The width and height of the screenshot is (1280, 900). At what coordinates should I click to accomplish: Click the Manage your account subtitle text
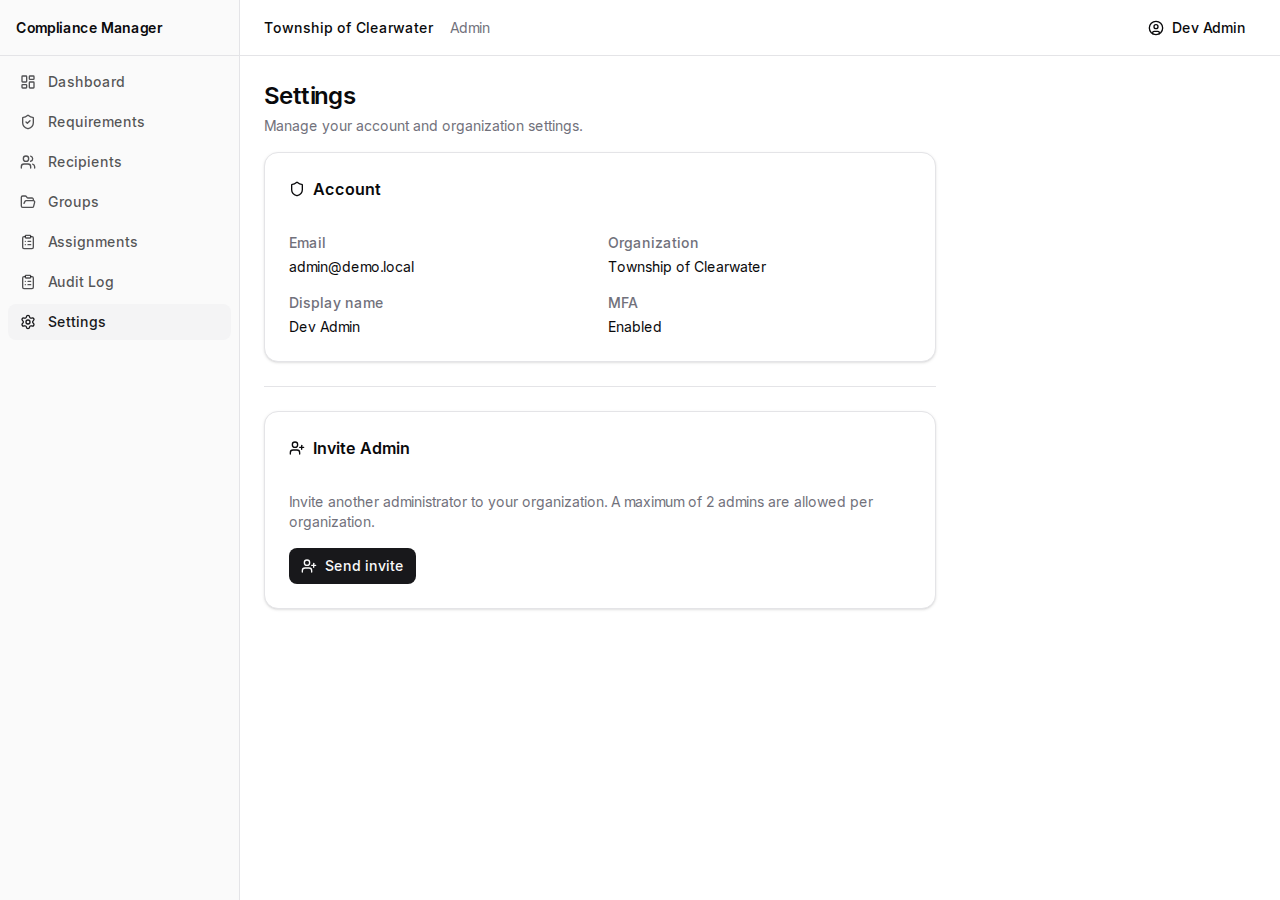(423, 126)
